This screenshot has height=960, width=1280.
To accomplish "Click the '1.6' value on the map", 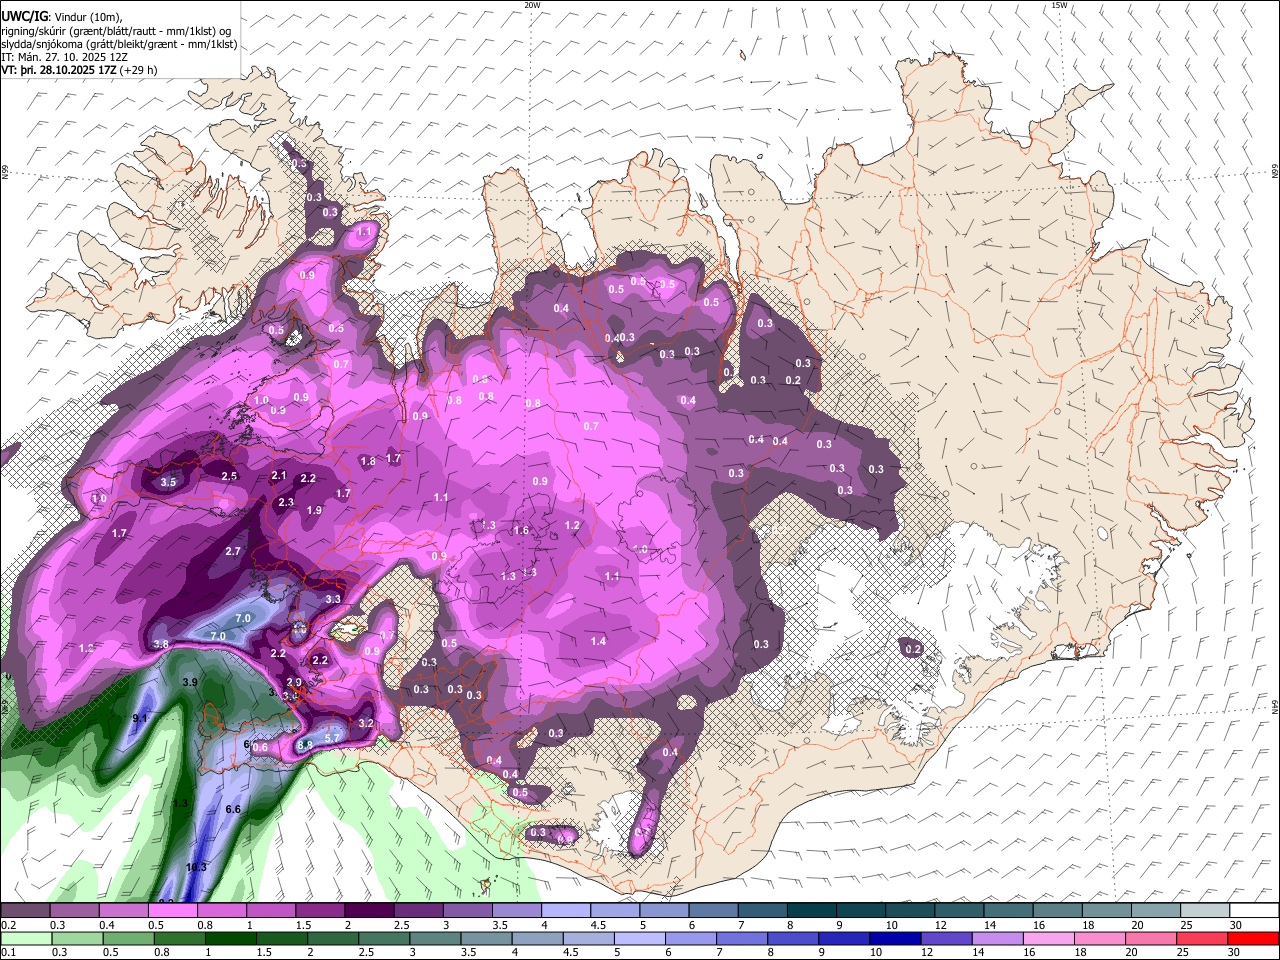I will [x=520, y=531].
